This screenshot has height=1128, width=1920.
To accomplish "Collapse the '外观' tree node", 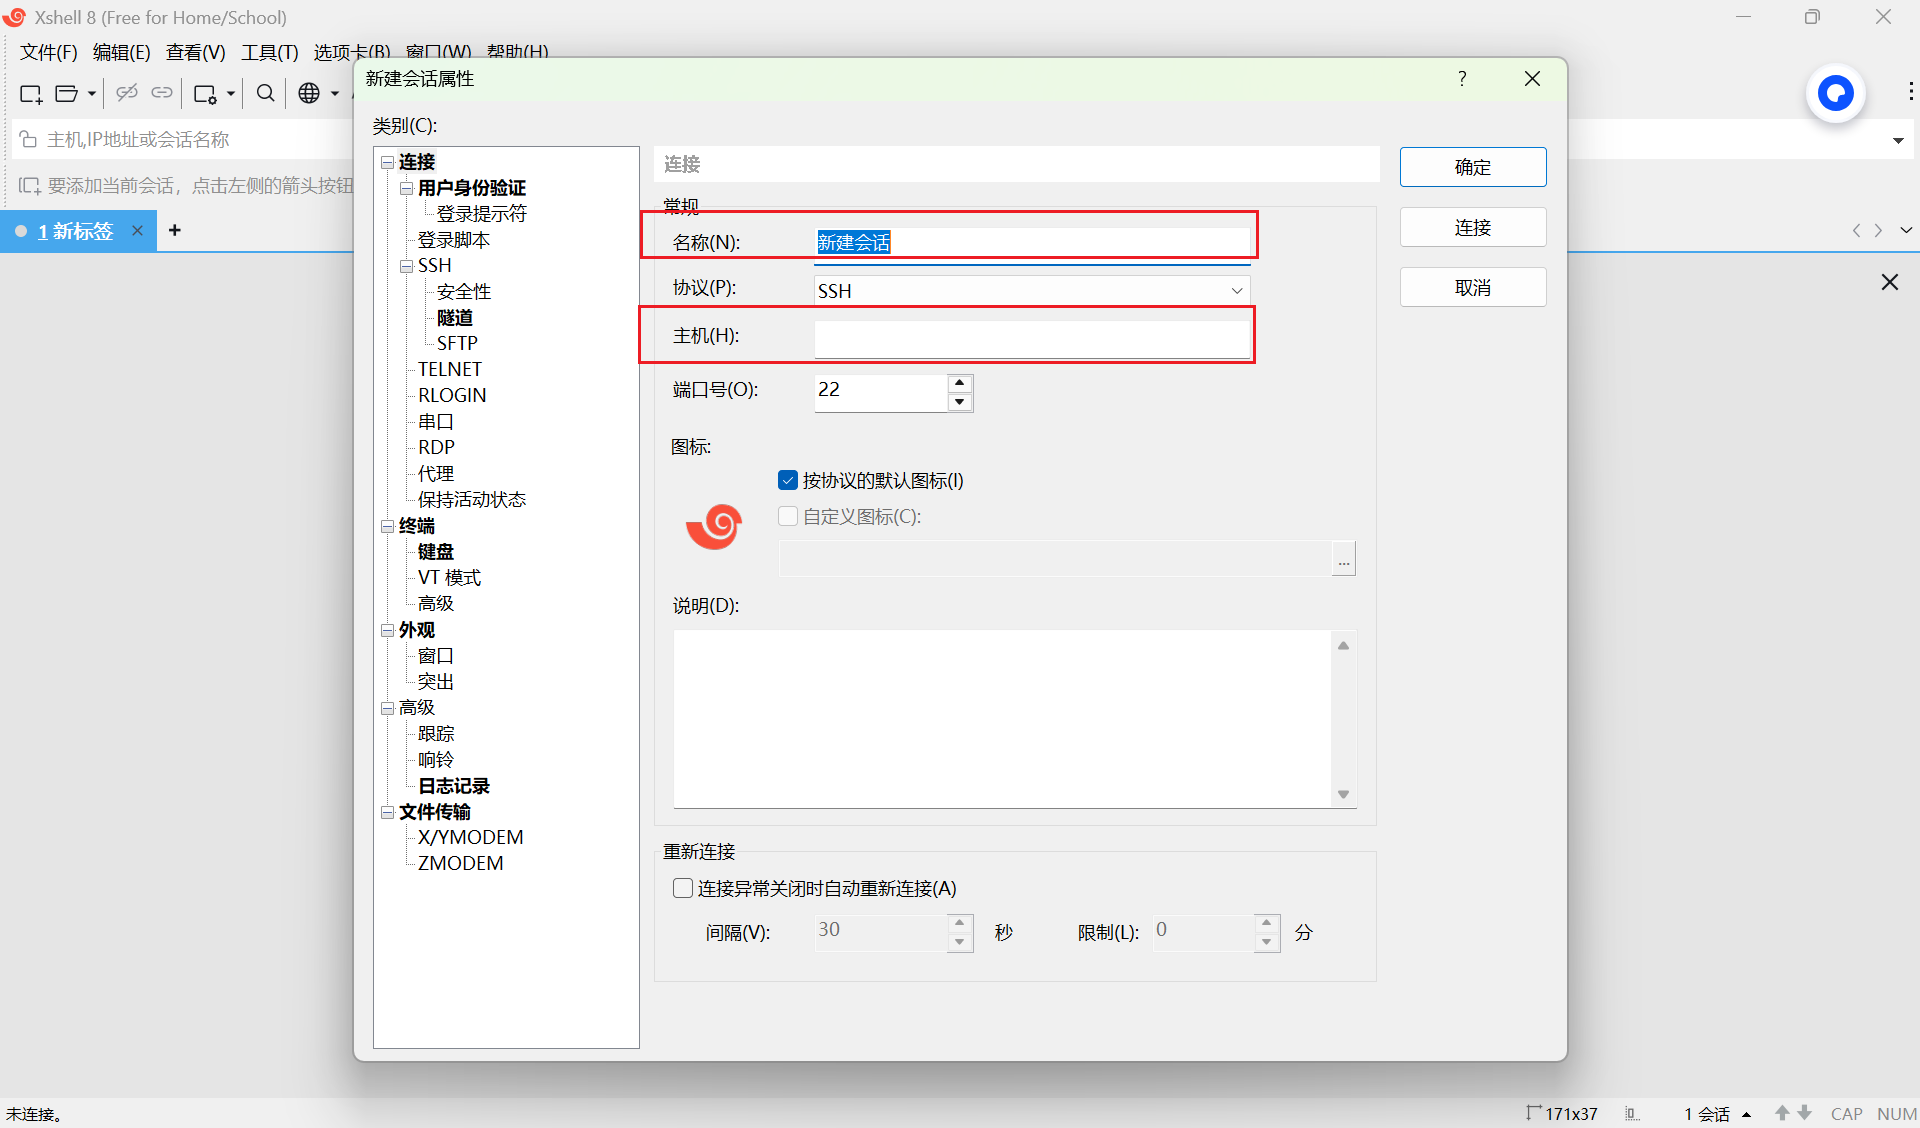I will (387, 630).
